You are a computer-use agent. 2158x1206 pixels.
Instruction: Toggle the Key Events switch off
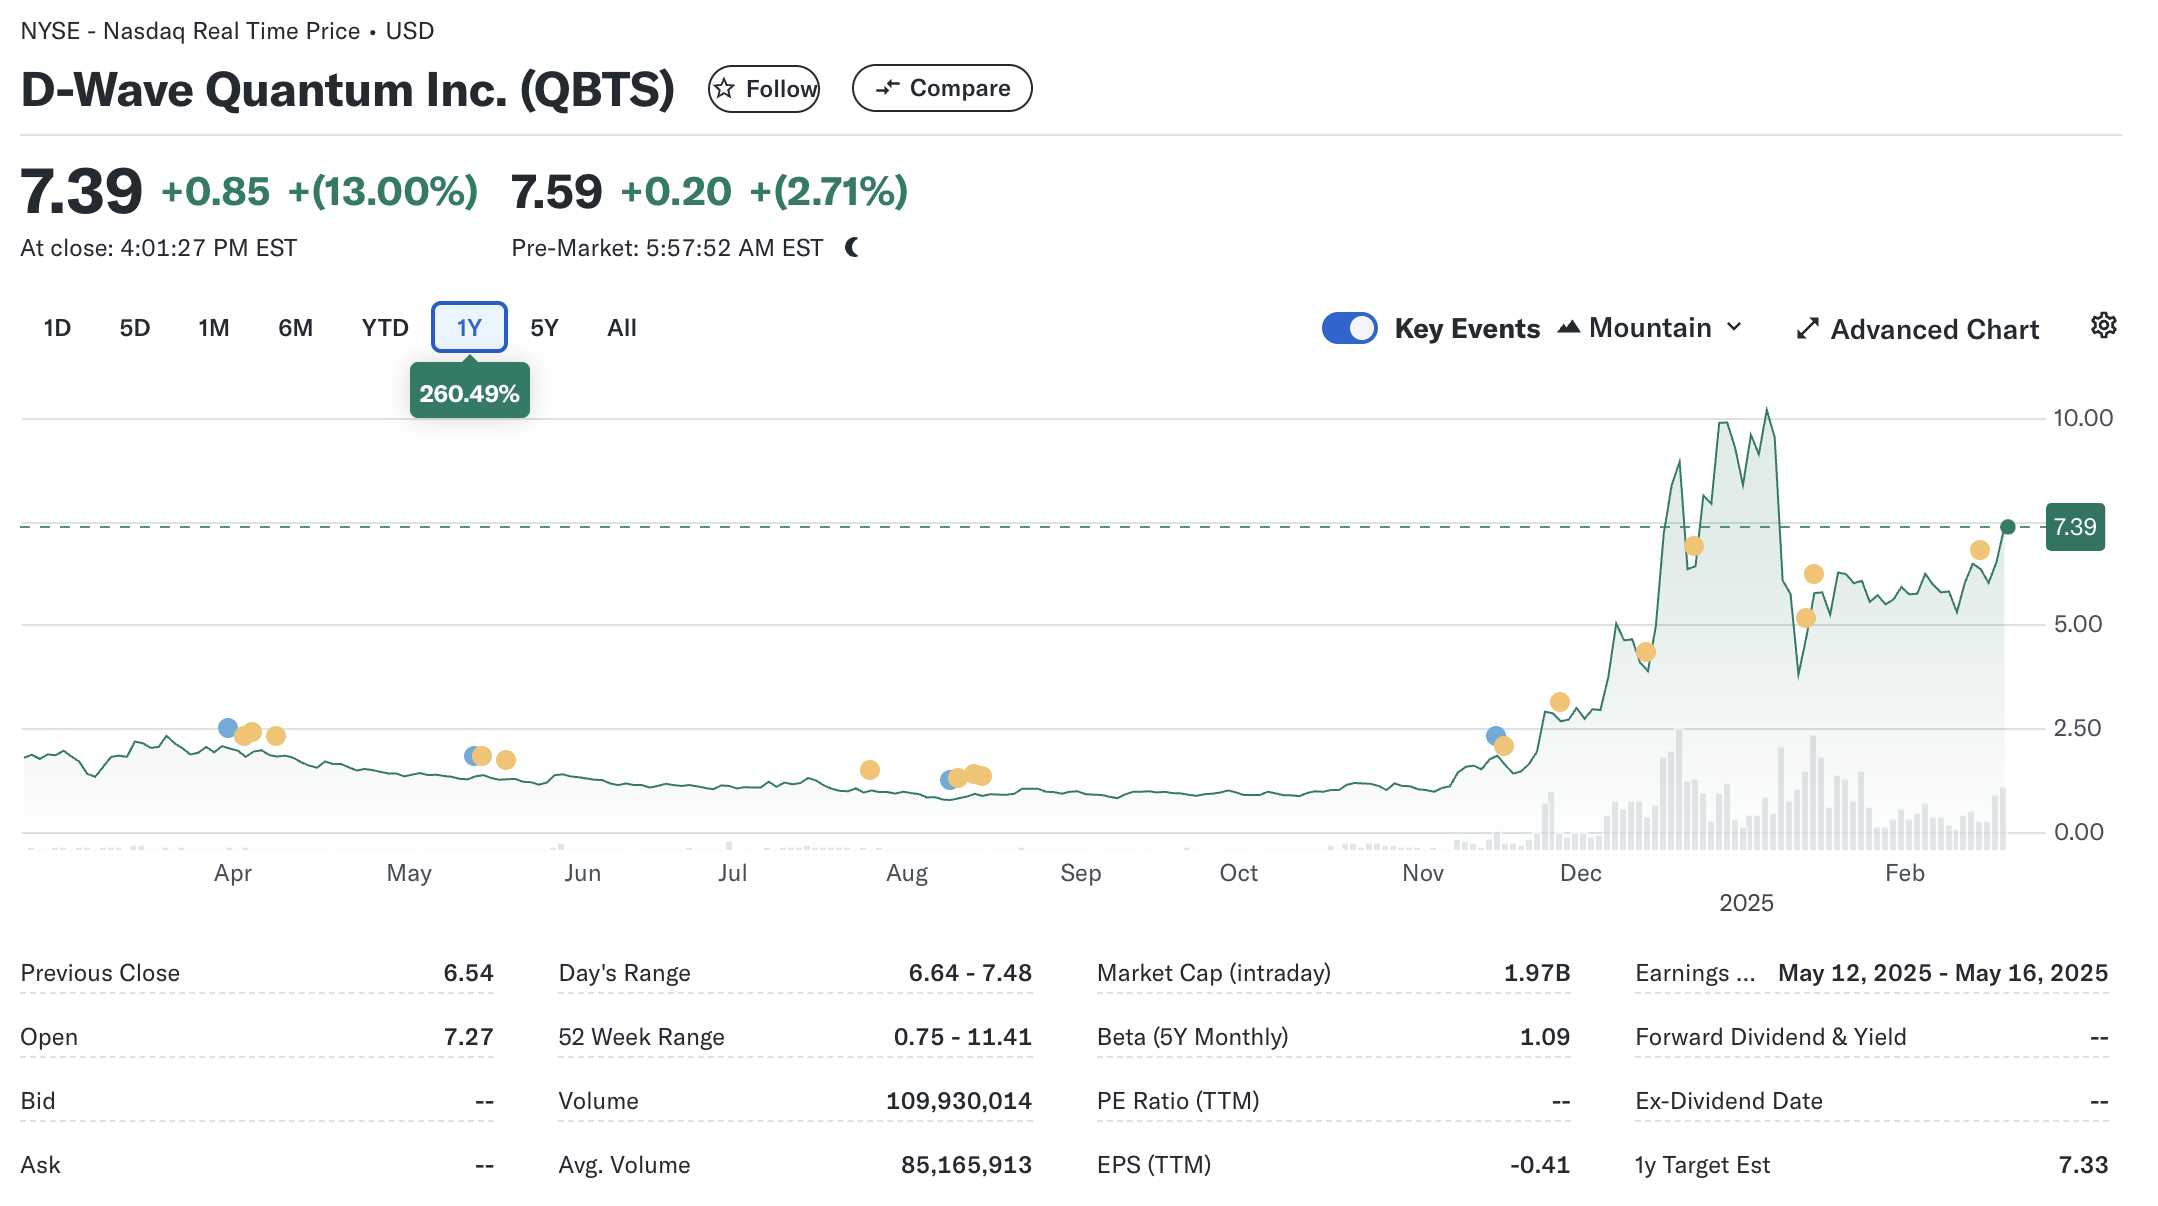pyautogui.click(x=1349, y=328)
